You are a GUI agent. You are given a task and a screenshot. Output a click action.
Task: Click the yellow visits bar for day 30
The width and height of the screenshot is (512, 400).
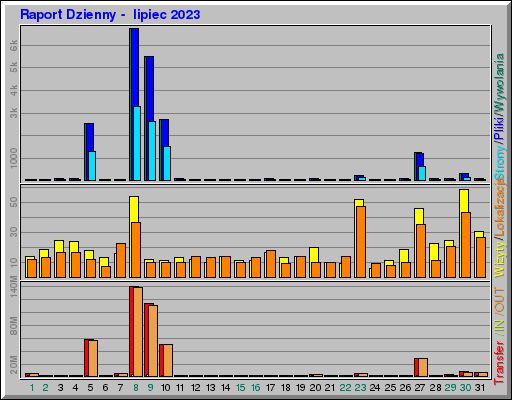point(464,201)
